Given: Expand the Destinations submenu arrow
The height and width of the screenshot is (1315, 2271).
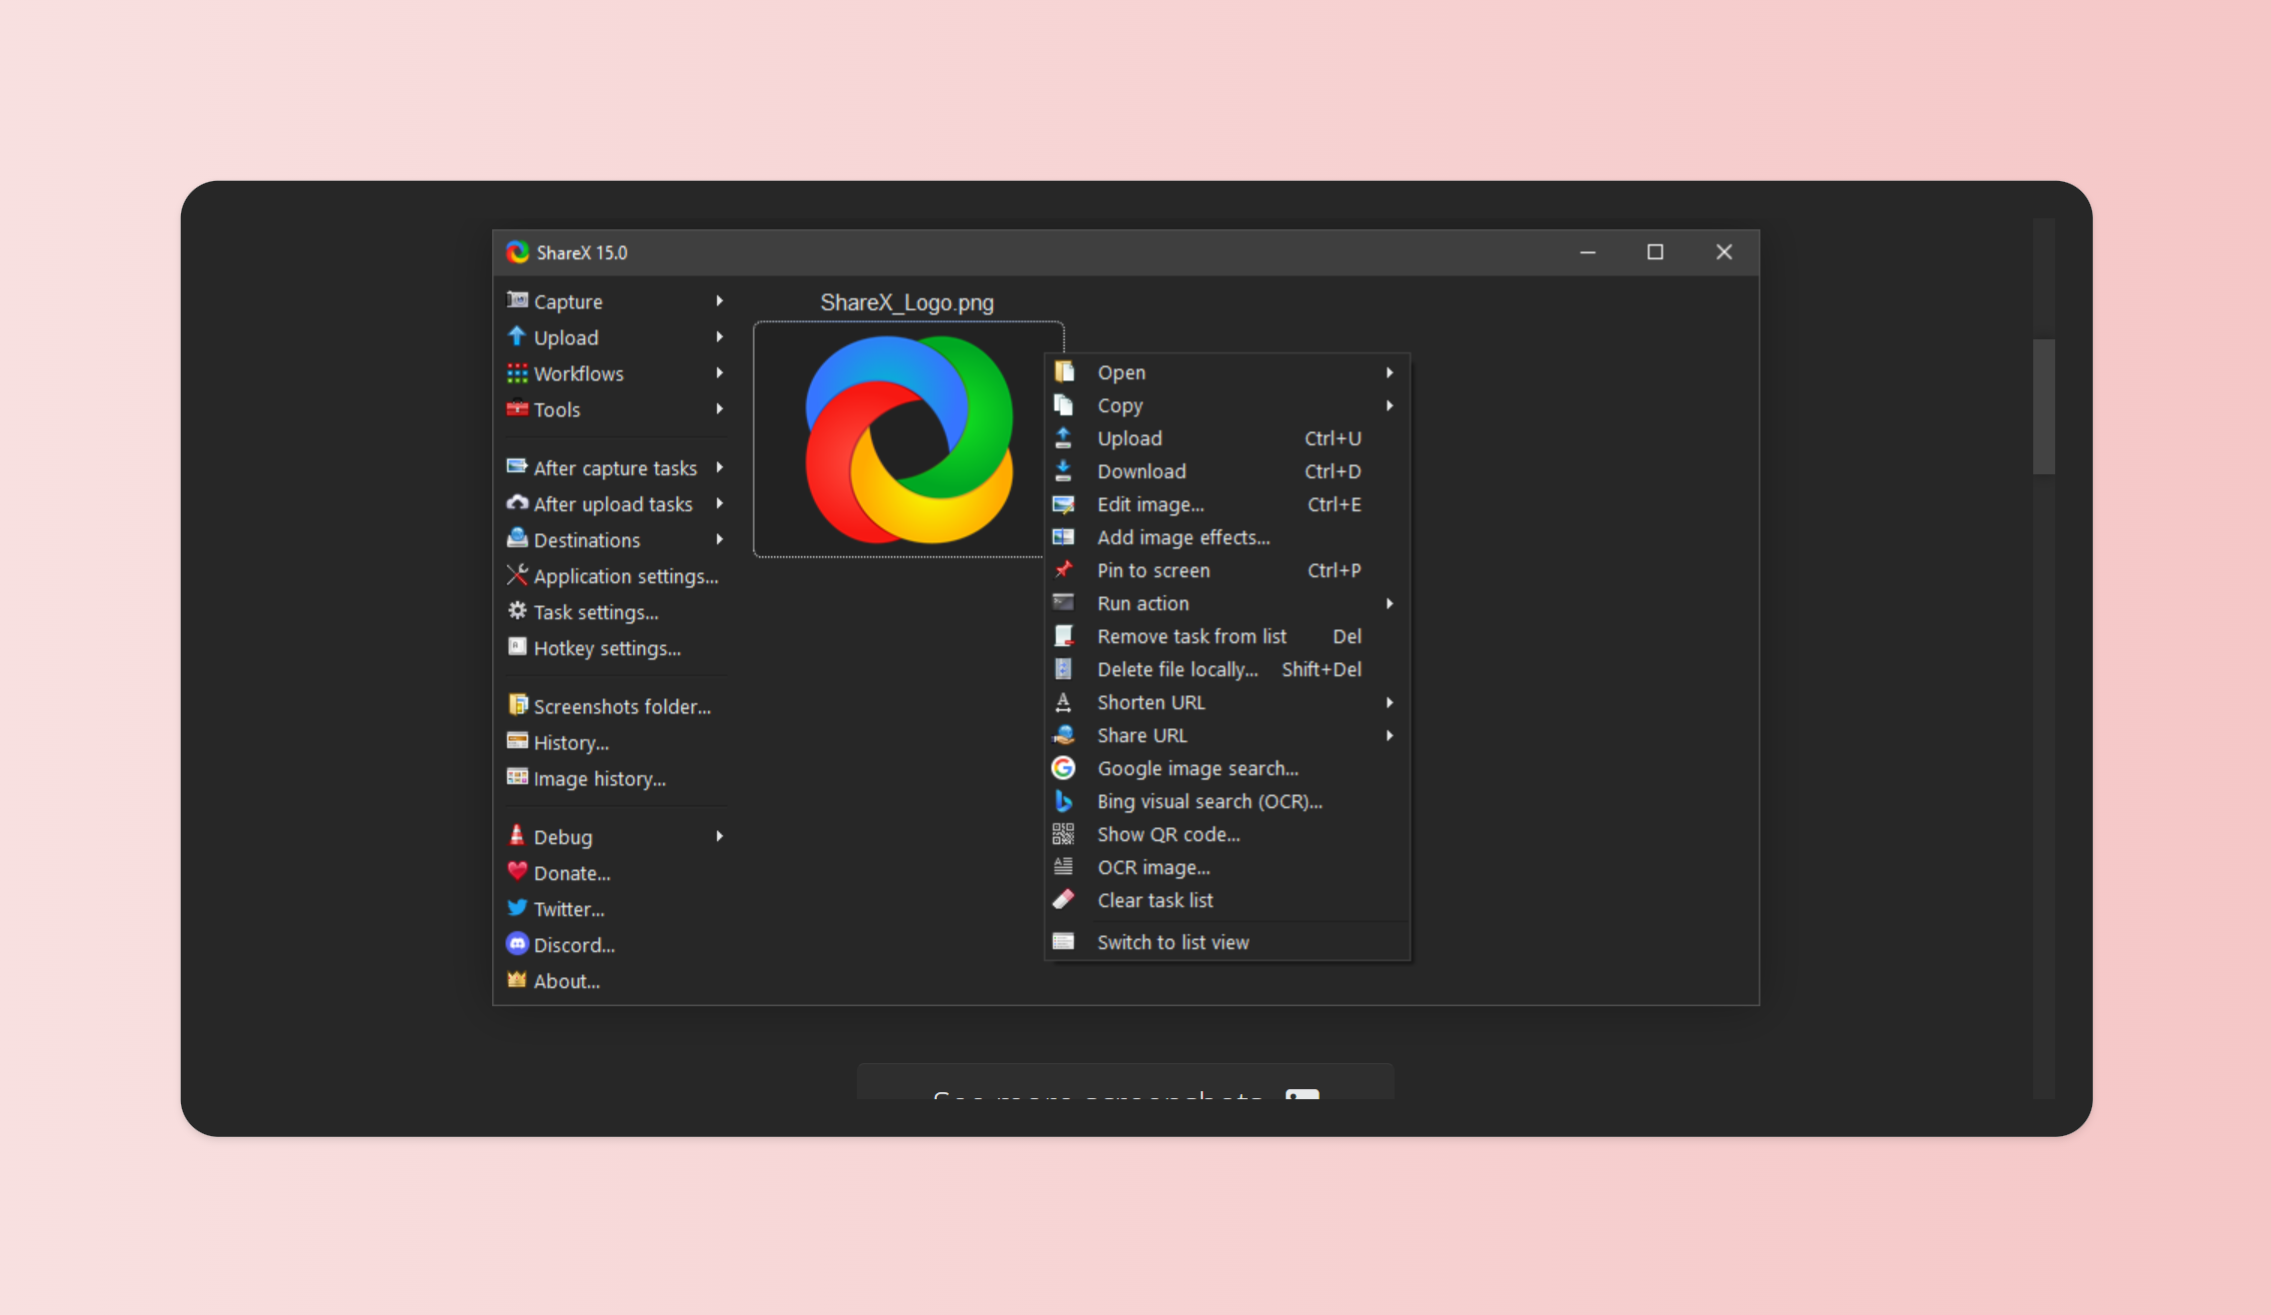Looking at the screenshot, I should tap(719, 539).
